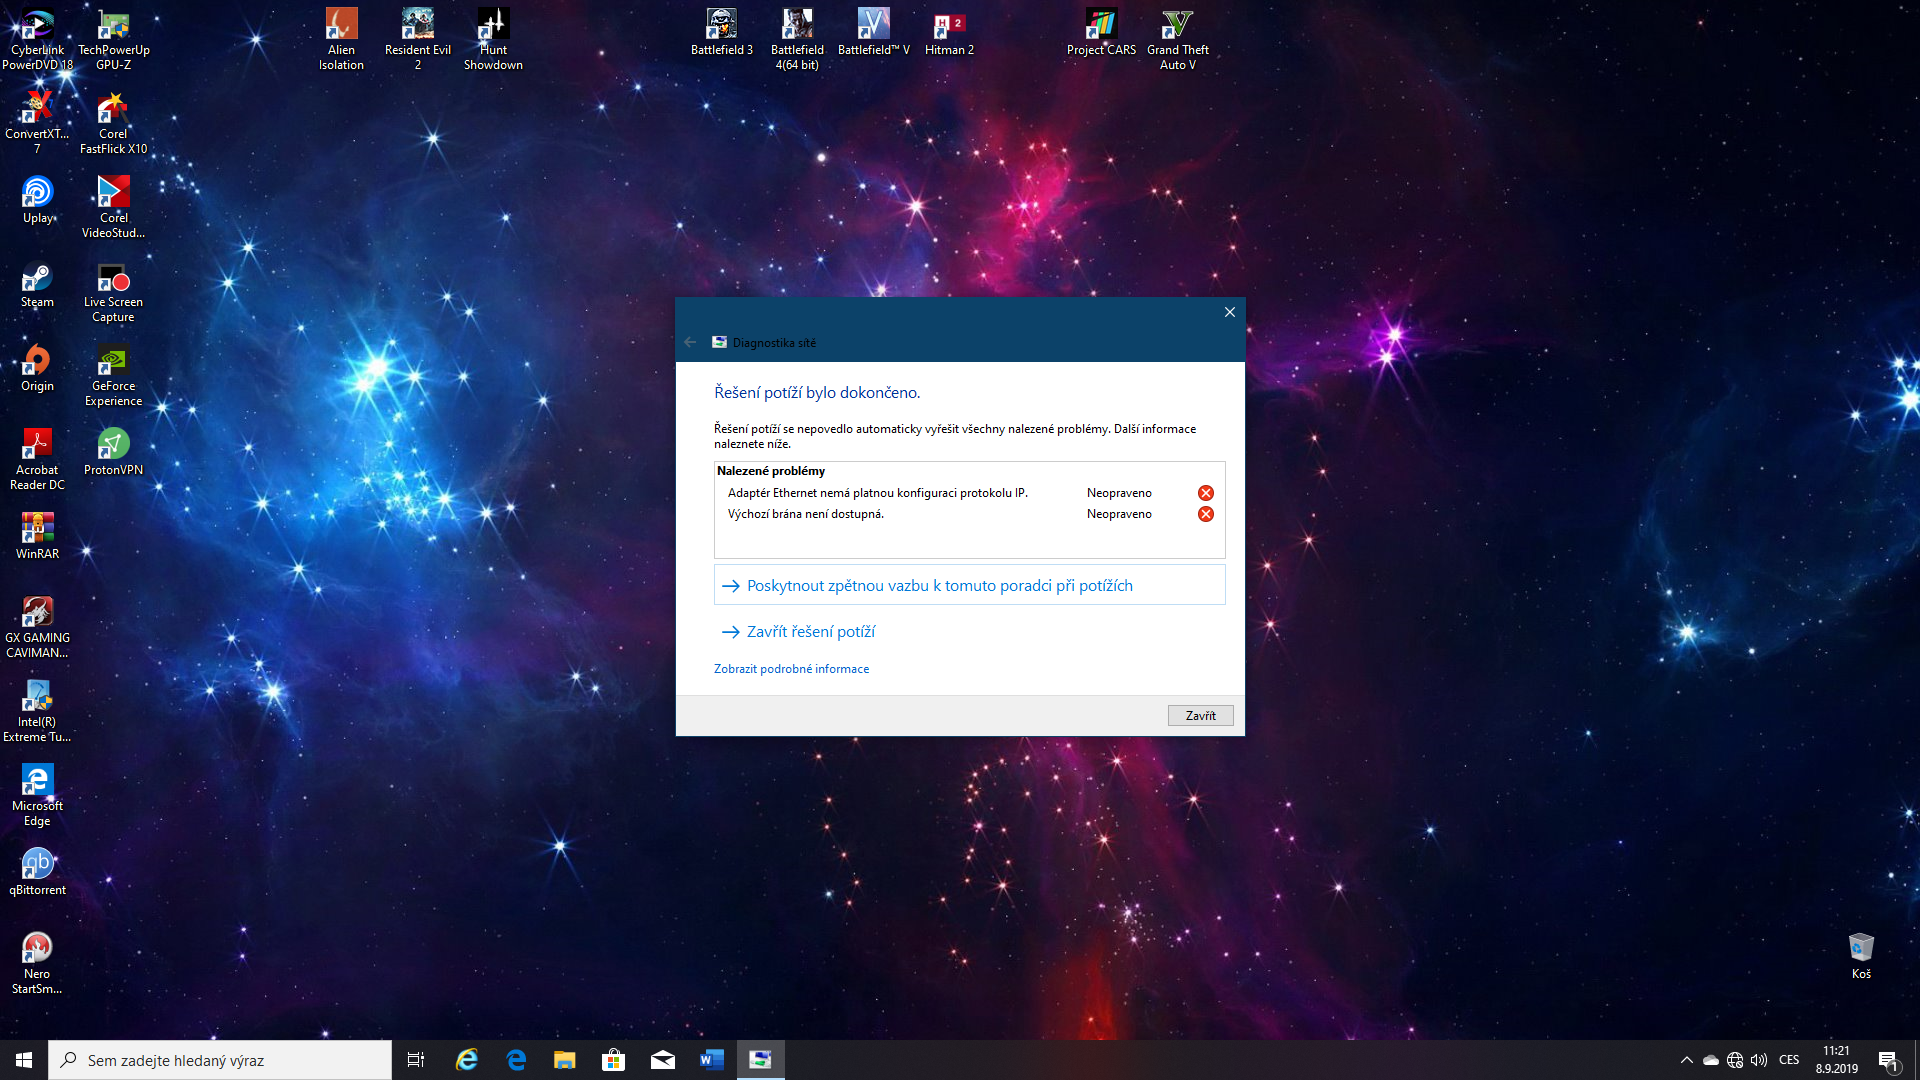
Task: Click the Zobrazit podrobné informace link
Action: click(x=791, y=669)
